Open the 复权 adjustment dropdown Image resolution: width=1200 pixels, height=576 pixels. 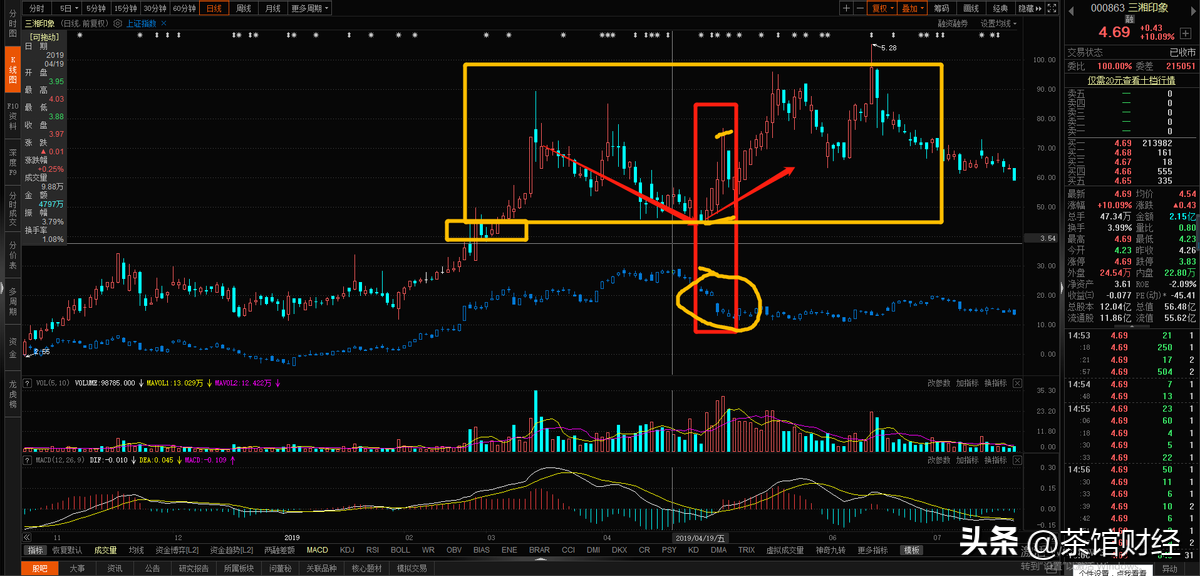point(881,8)
